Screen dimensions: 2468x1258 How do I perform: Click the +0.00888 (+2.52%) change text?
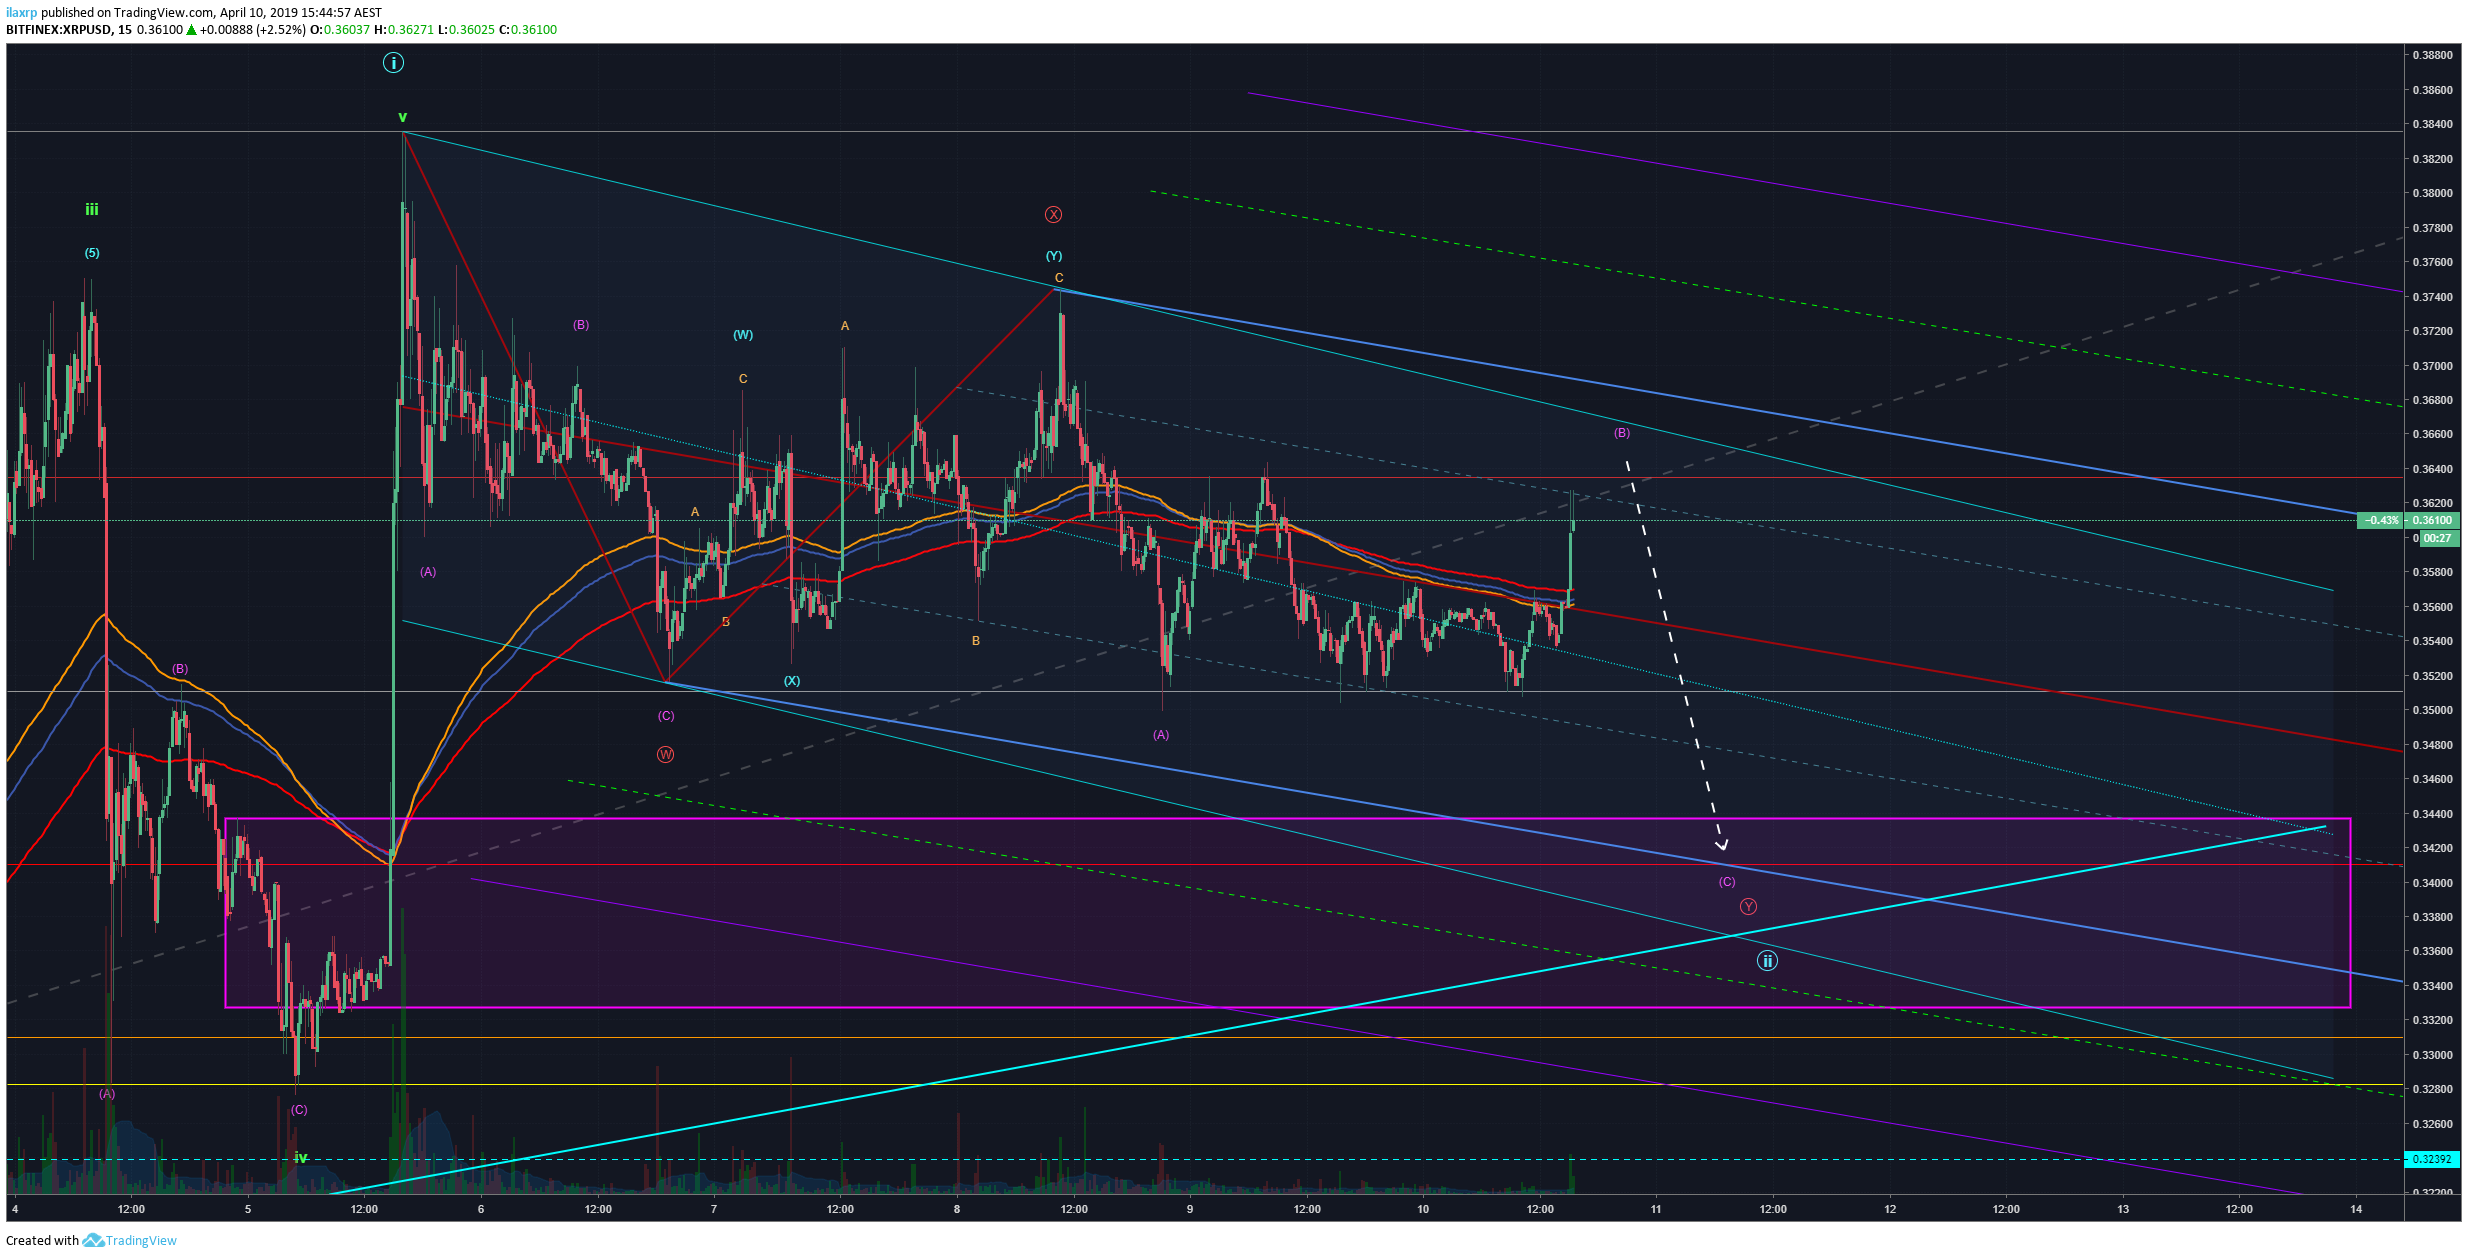(x=252, y=30)
